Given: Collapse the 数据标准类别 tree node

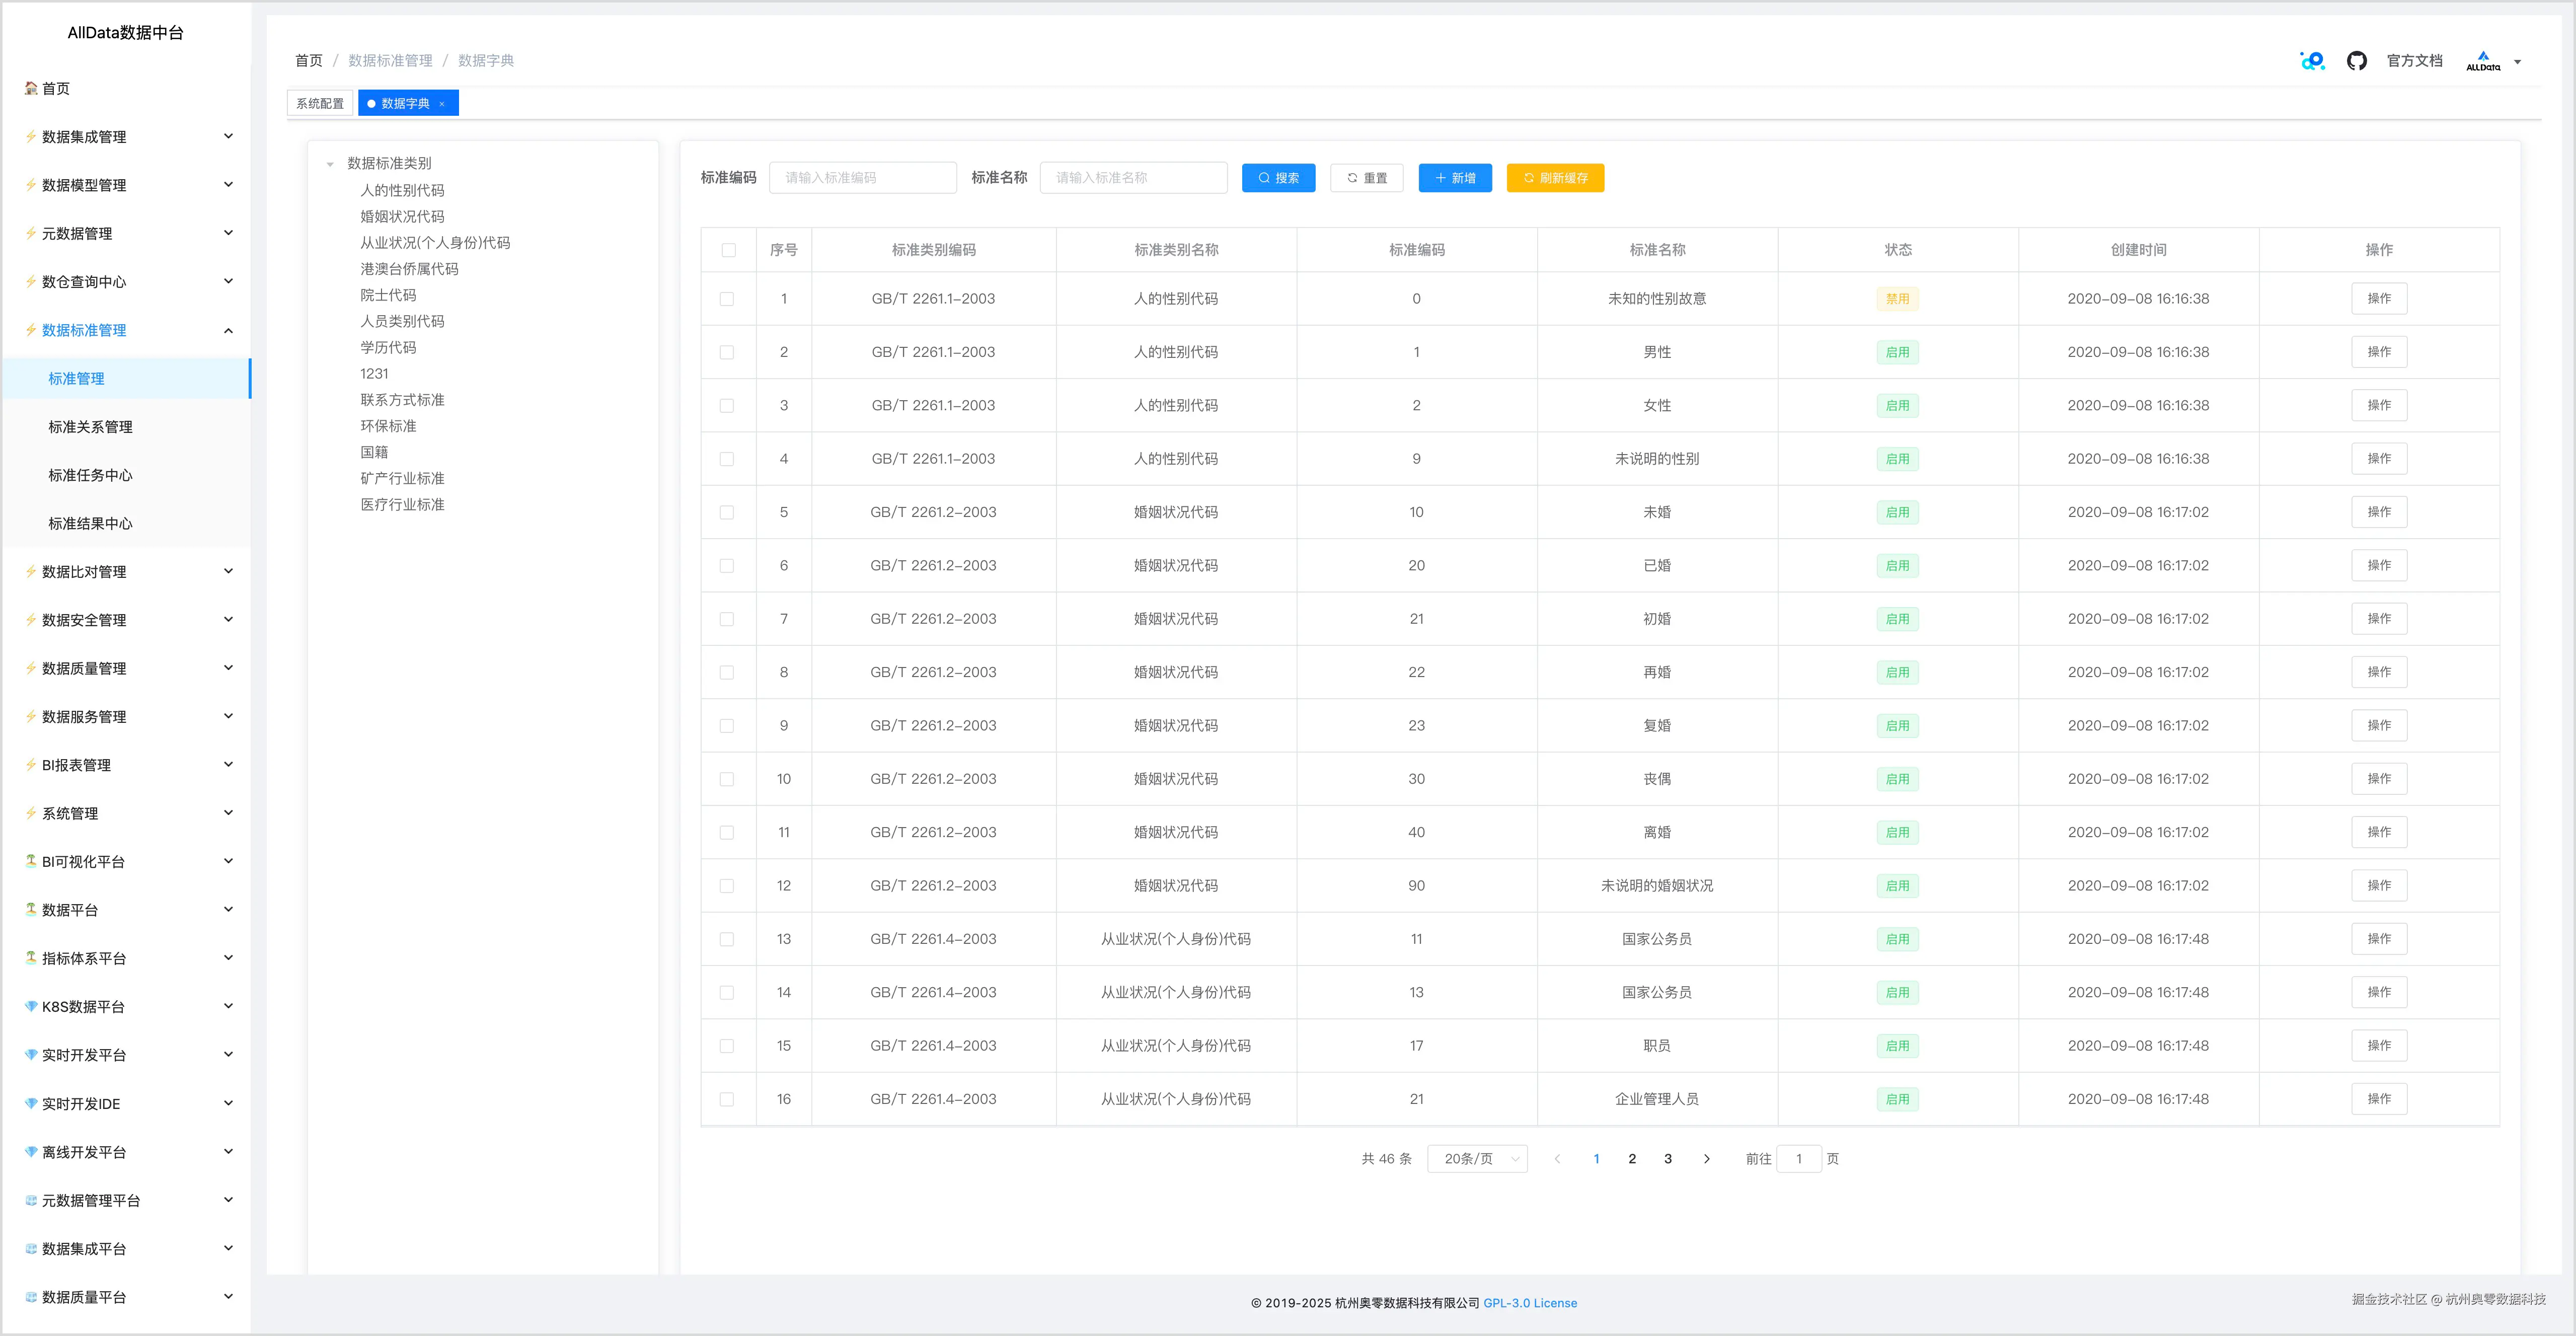Looking at the screenshot, I should (x=330, y=164).
